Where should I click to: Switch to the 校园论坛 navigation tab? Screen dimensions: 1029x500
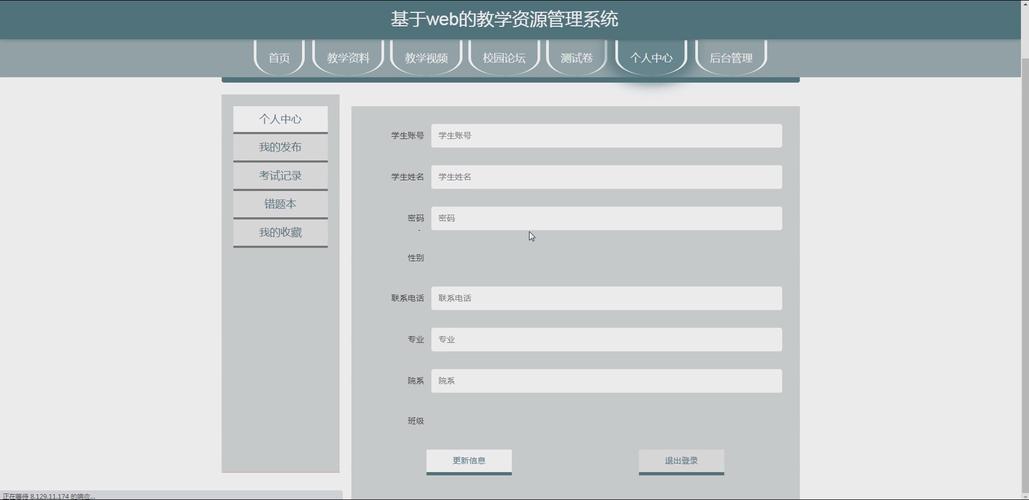click(x=504, y=58)
